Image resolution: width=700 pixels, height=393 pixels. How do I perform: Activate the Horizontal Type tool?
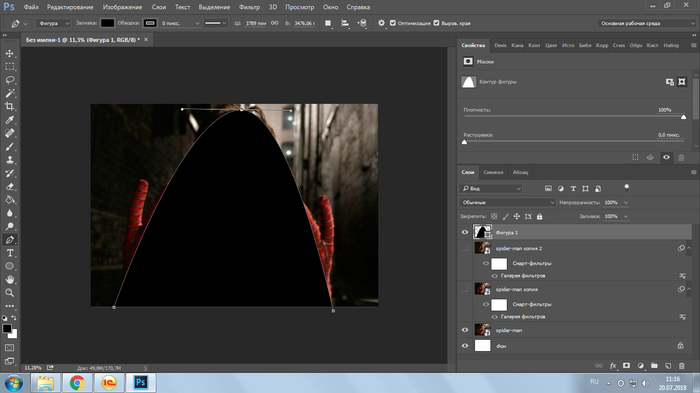(9, 253)
